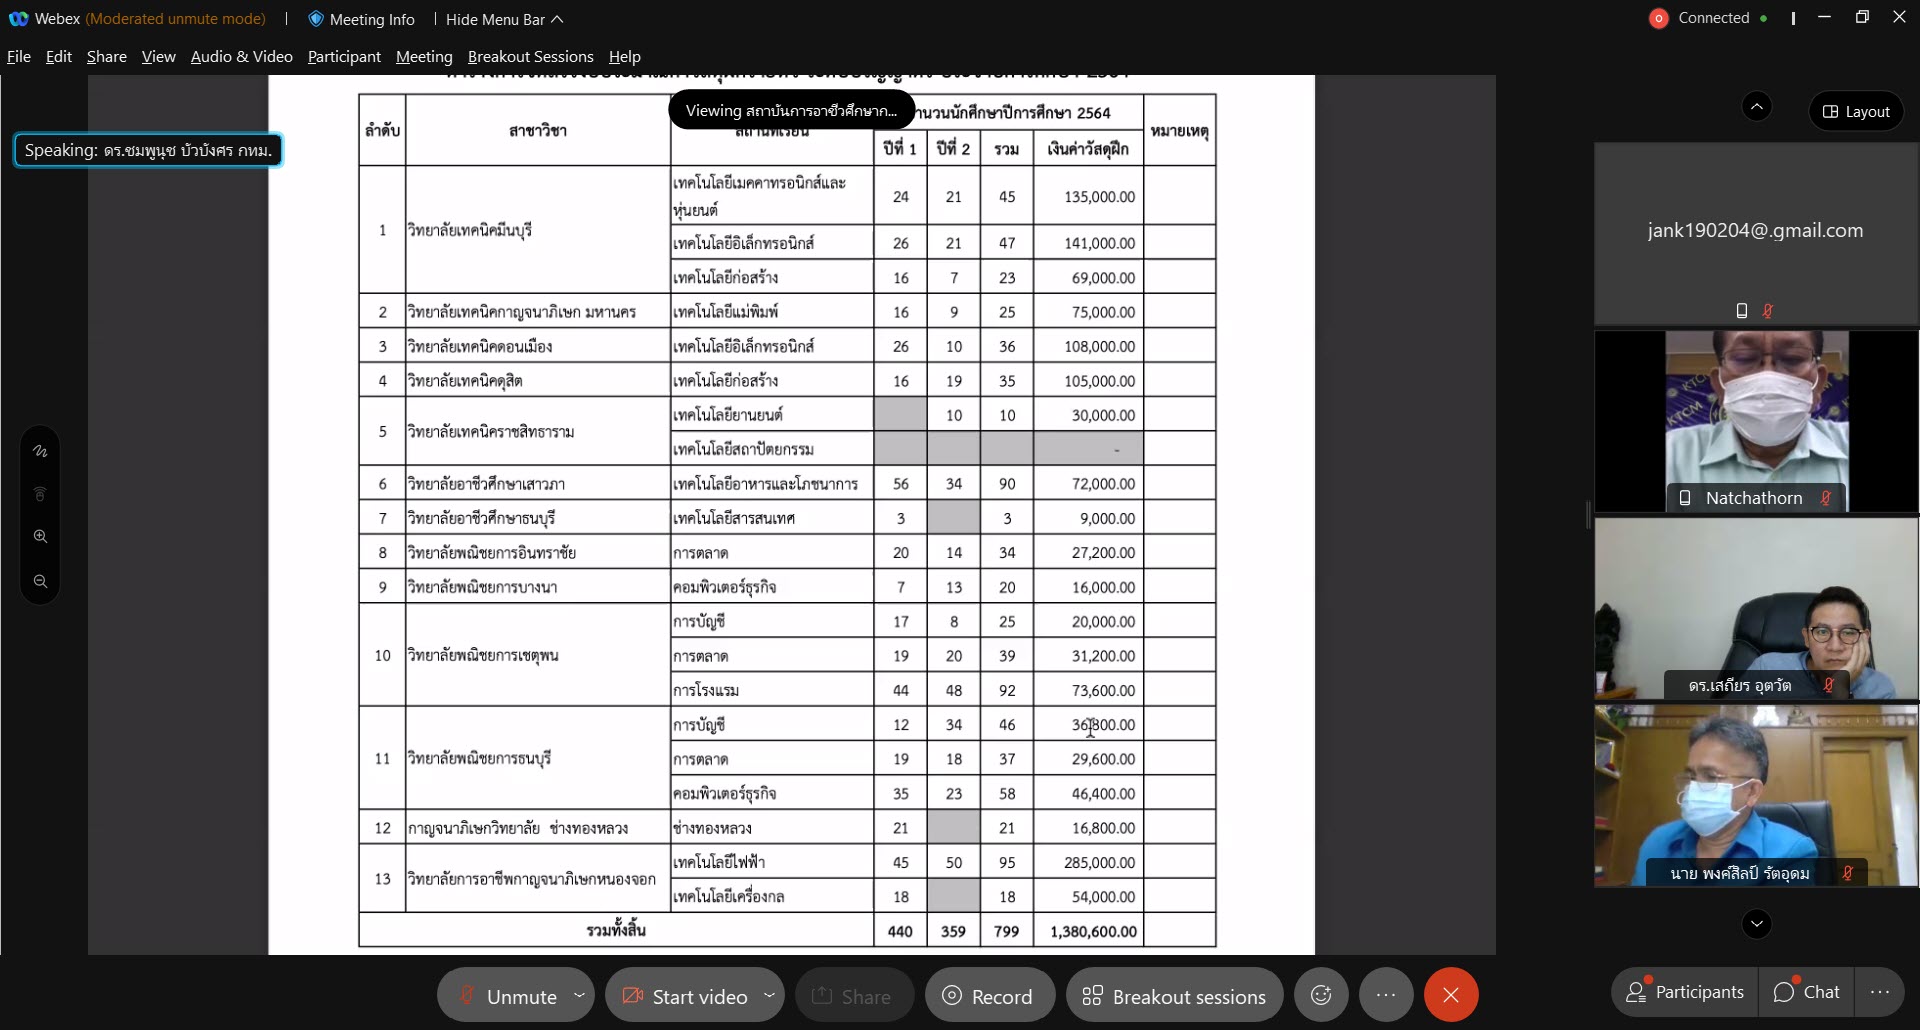
Task: Click the เงินค่าวัสดุฝึก column header
Action: click(1088, 149)
